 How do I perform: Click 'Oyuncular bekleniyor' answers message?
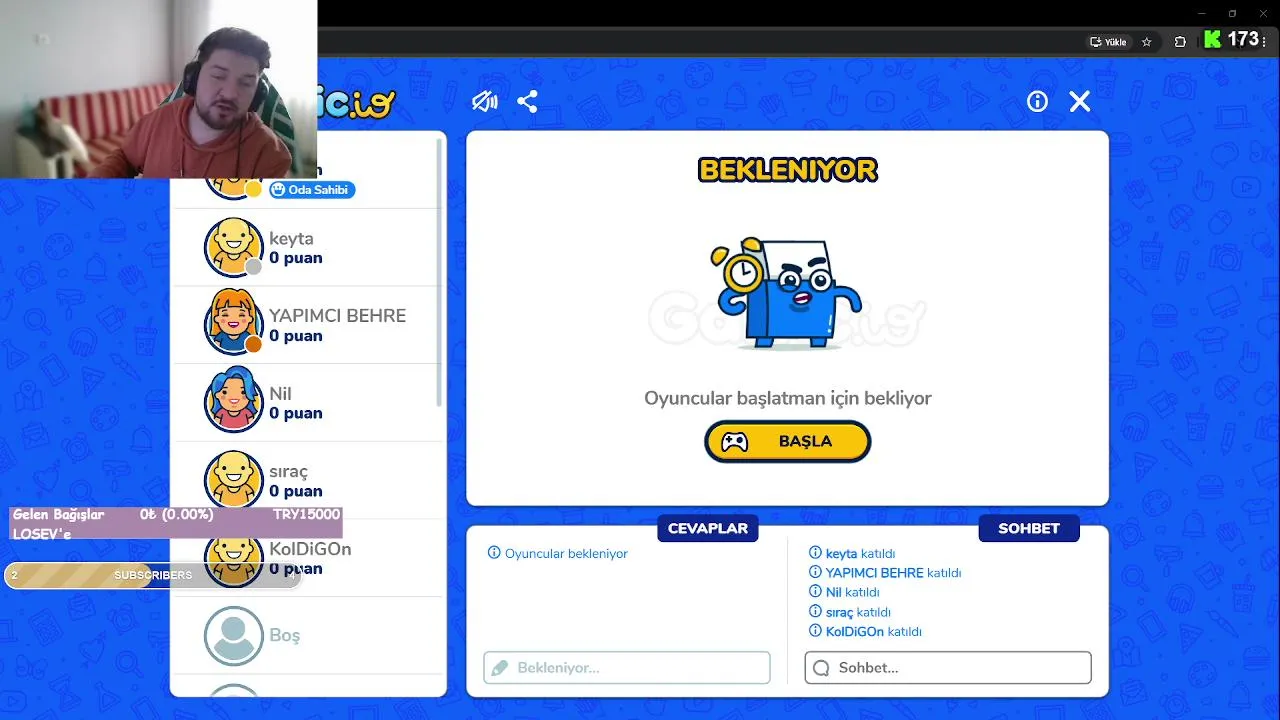[558, 554]
